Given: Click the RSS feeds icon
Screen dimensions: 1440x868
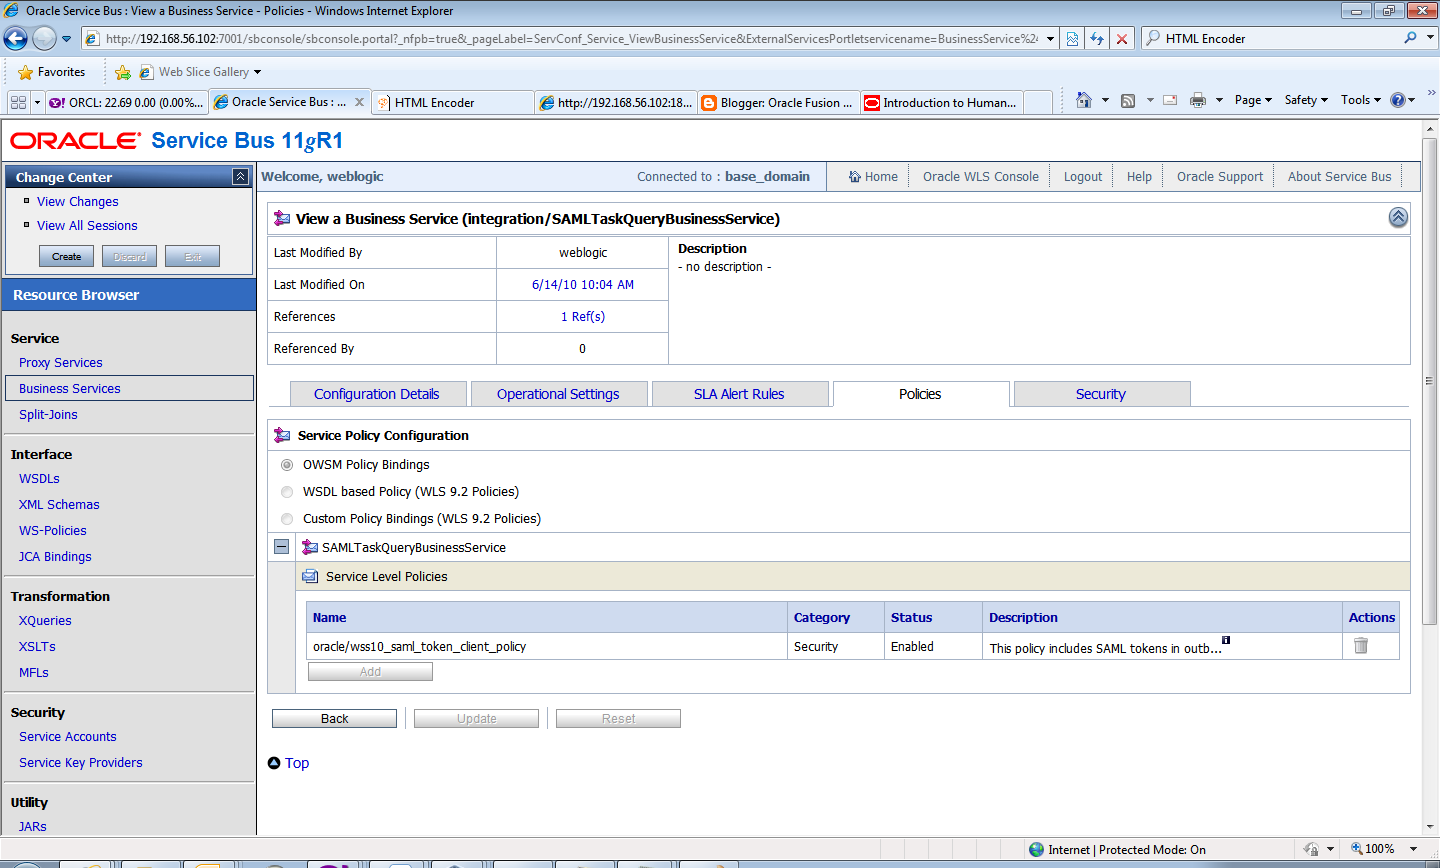Looking at the screenshot, I should [x=1128, y=100].
